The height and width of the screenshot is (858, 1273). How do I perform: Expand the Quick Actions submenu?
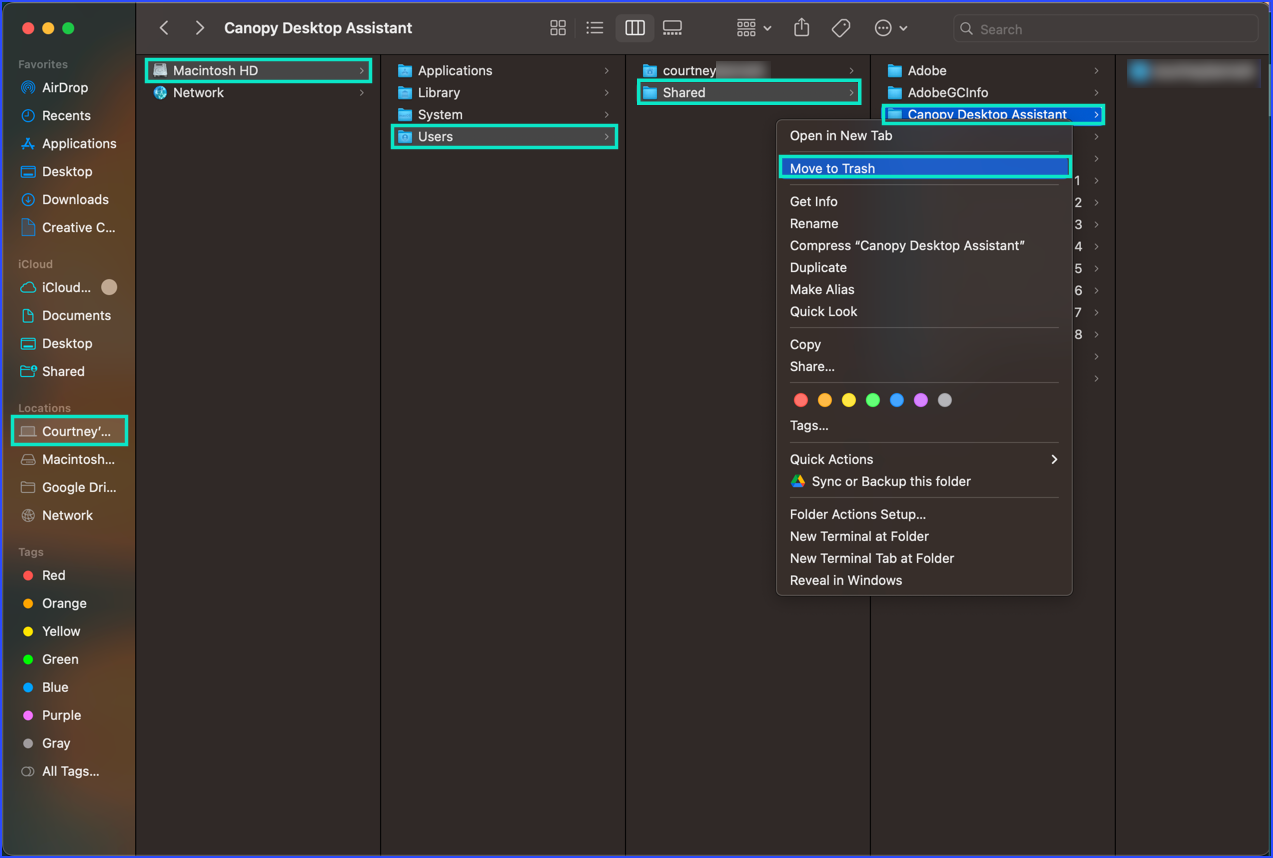point(924,460)
